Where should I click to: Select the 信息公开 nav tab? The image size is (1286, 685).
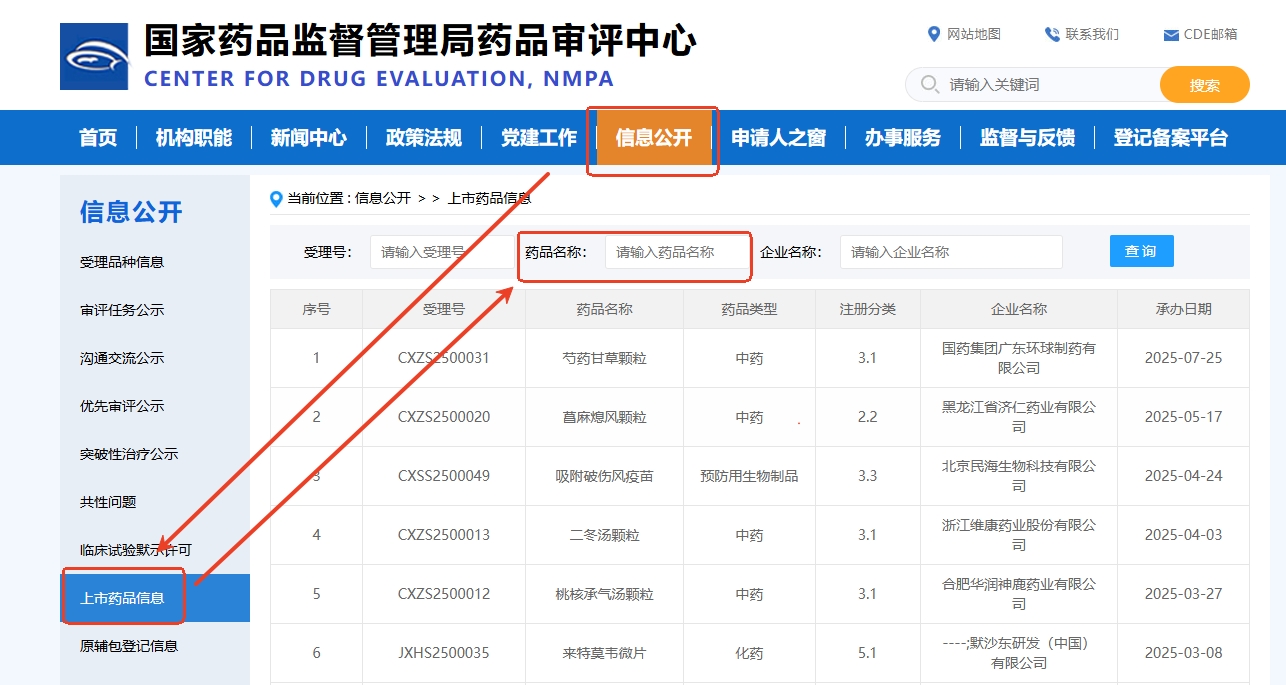click(x=654, y=138)
